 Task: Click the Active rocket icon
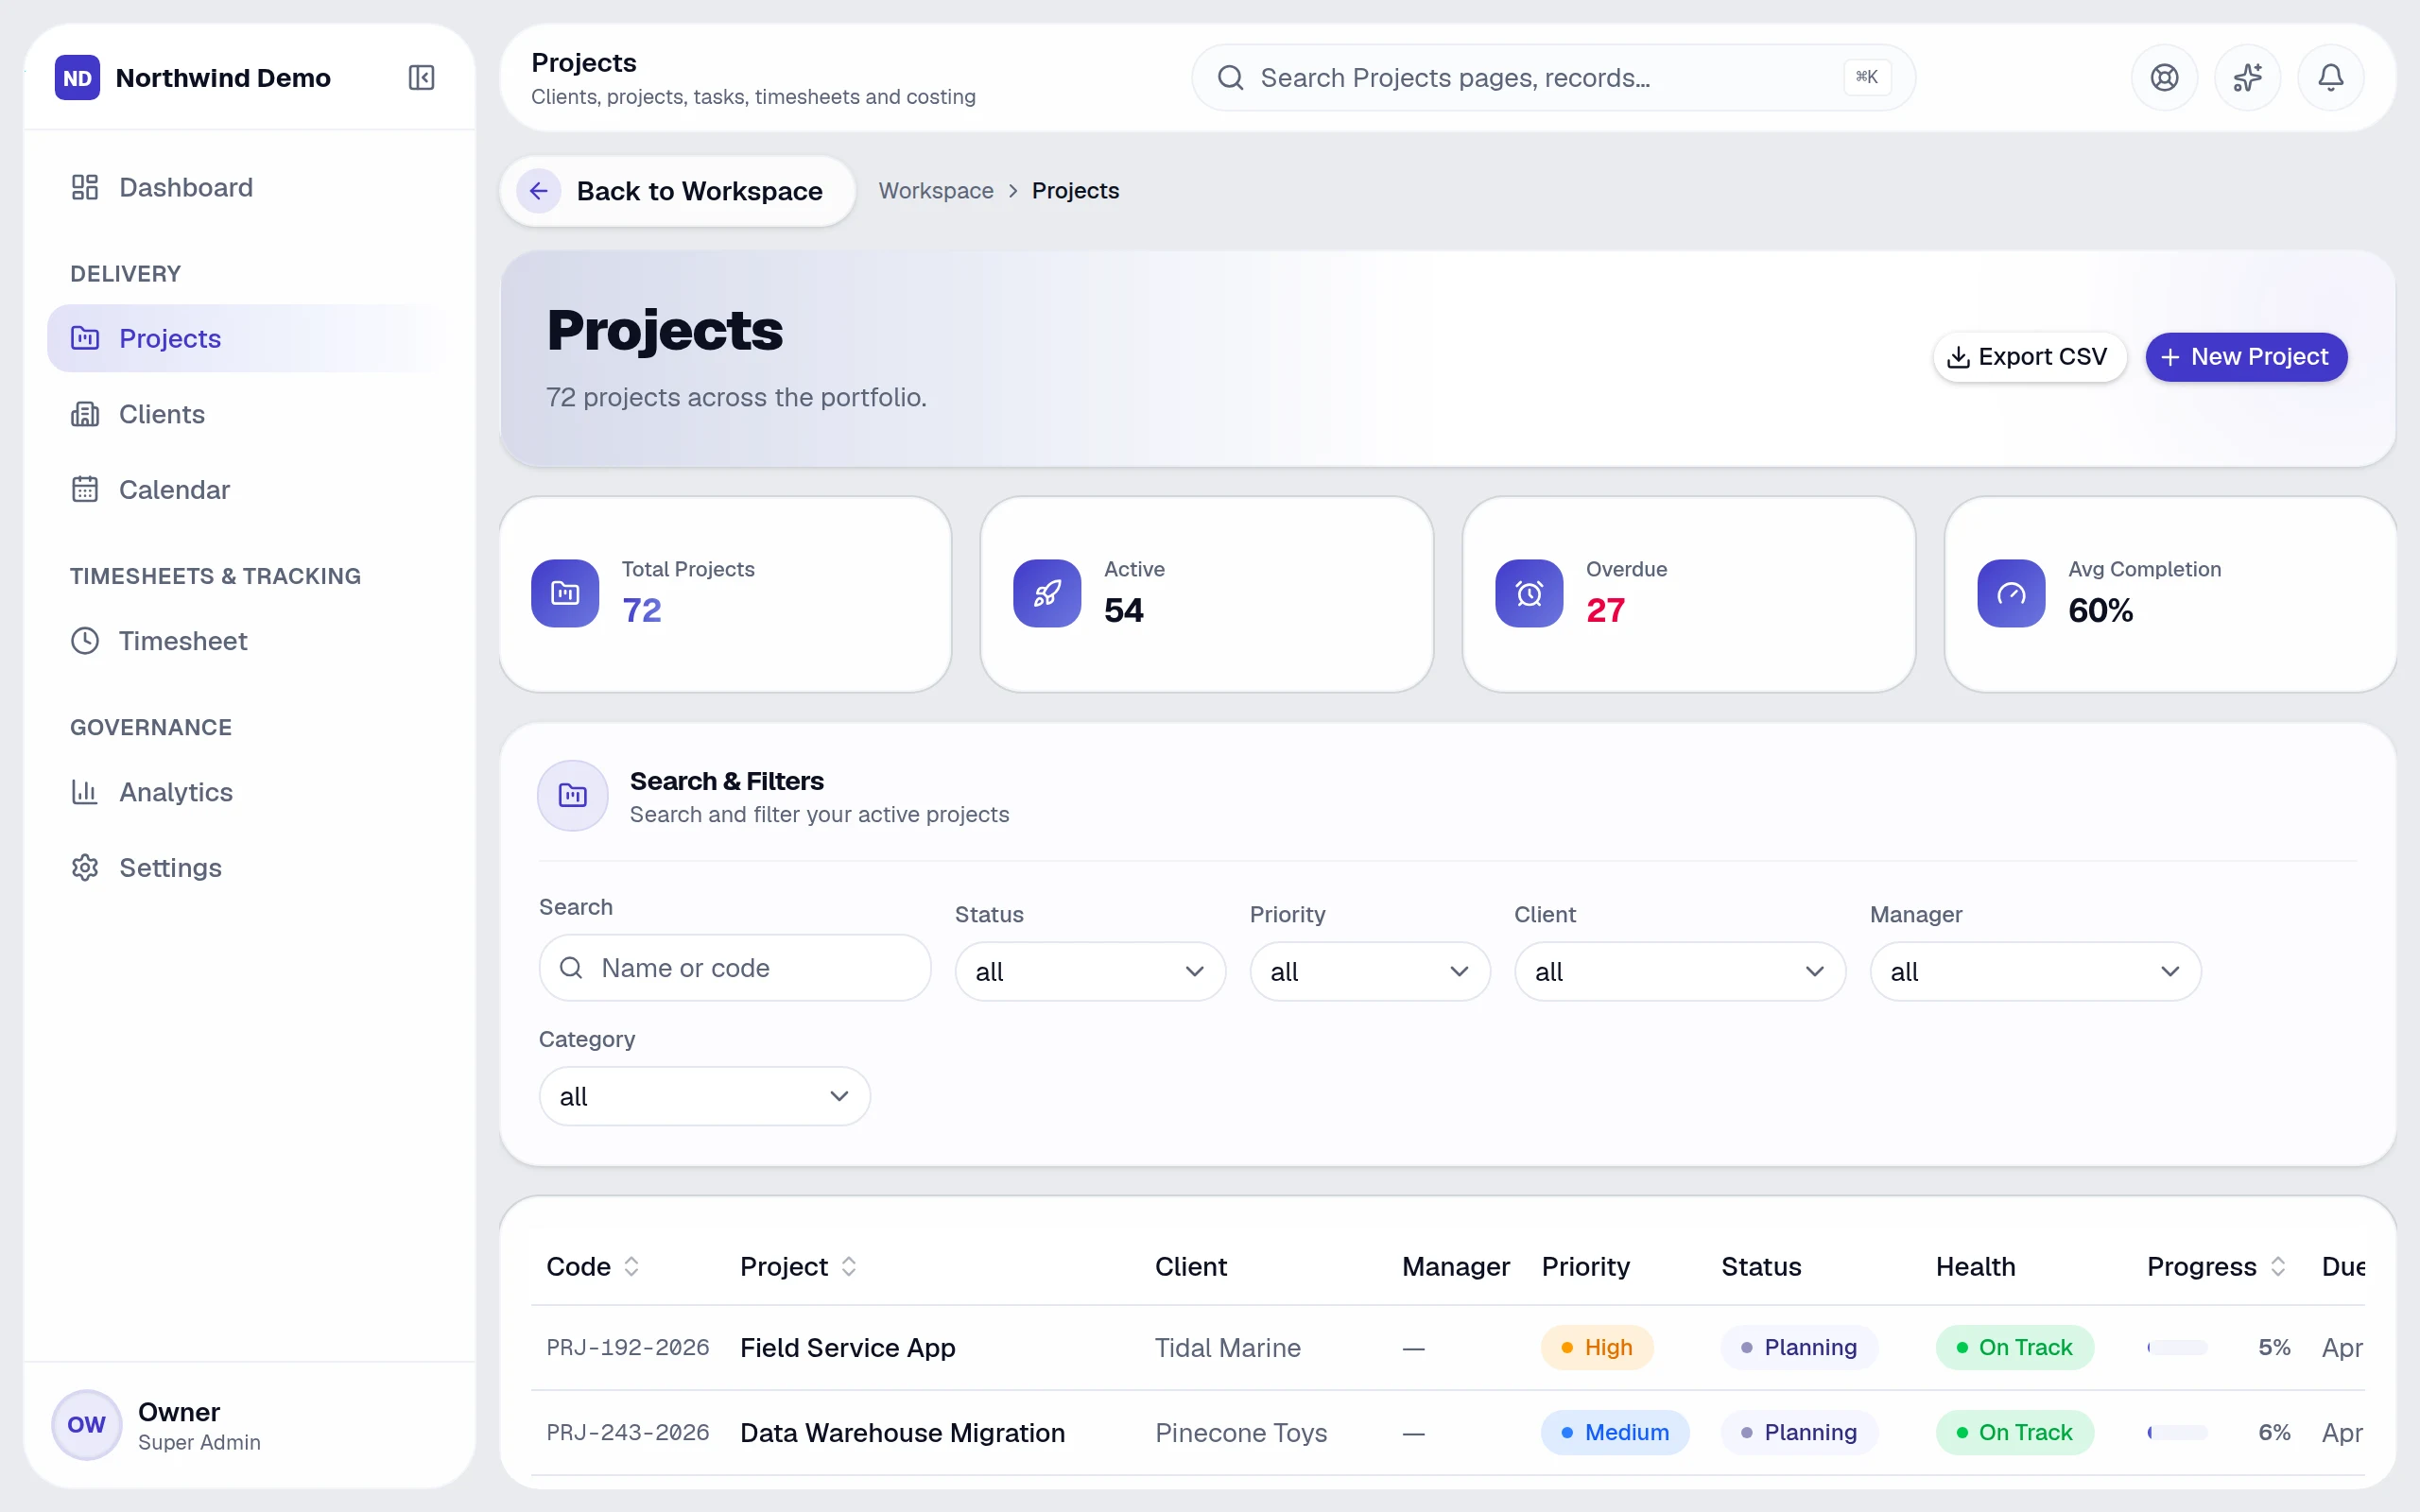coord(1047,593)
